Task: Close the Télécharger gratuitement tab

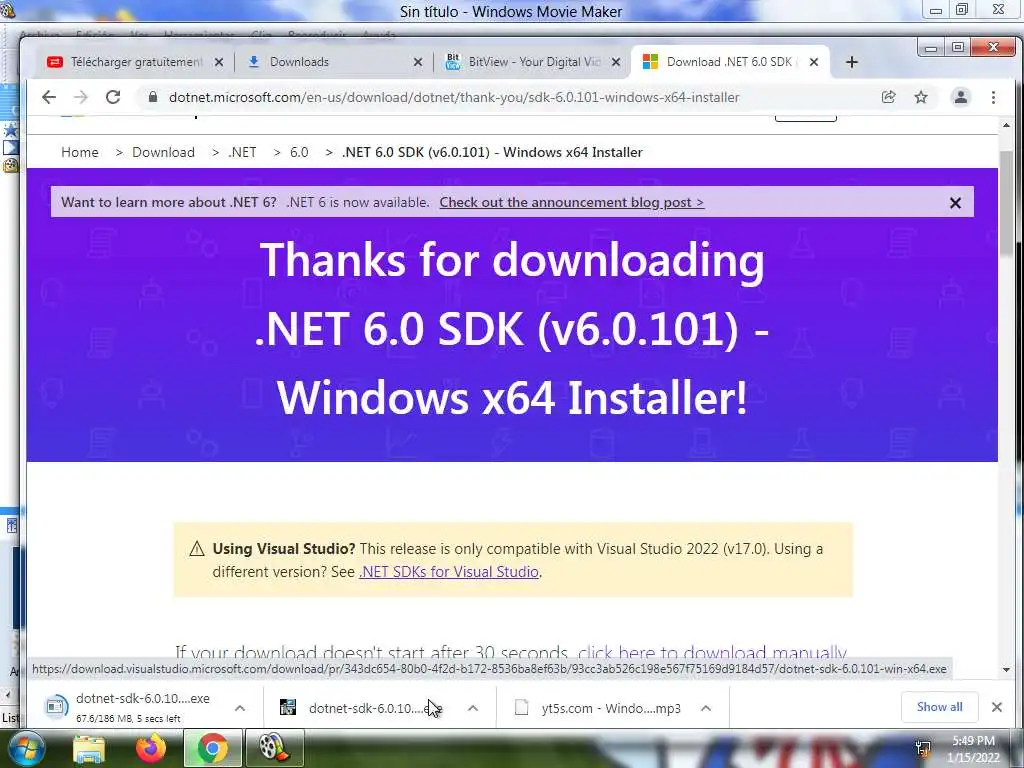Action: pyautogui.click(x=219, y=62)
